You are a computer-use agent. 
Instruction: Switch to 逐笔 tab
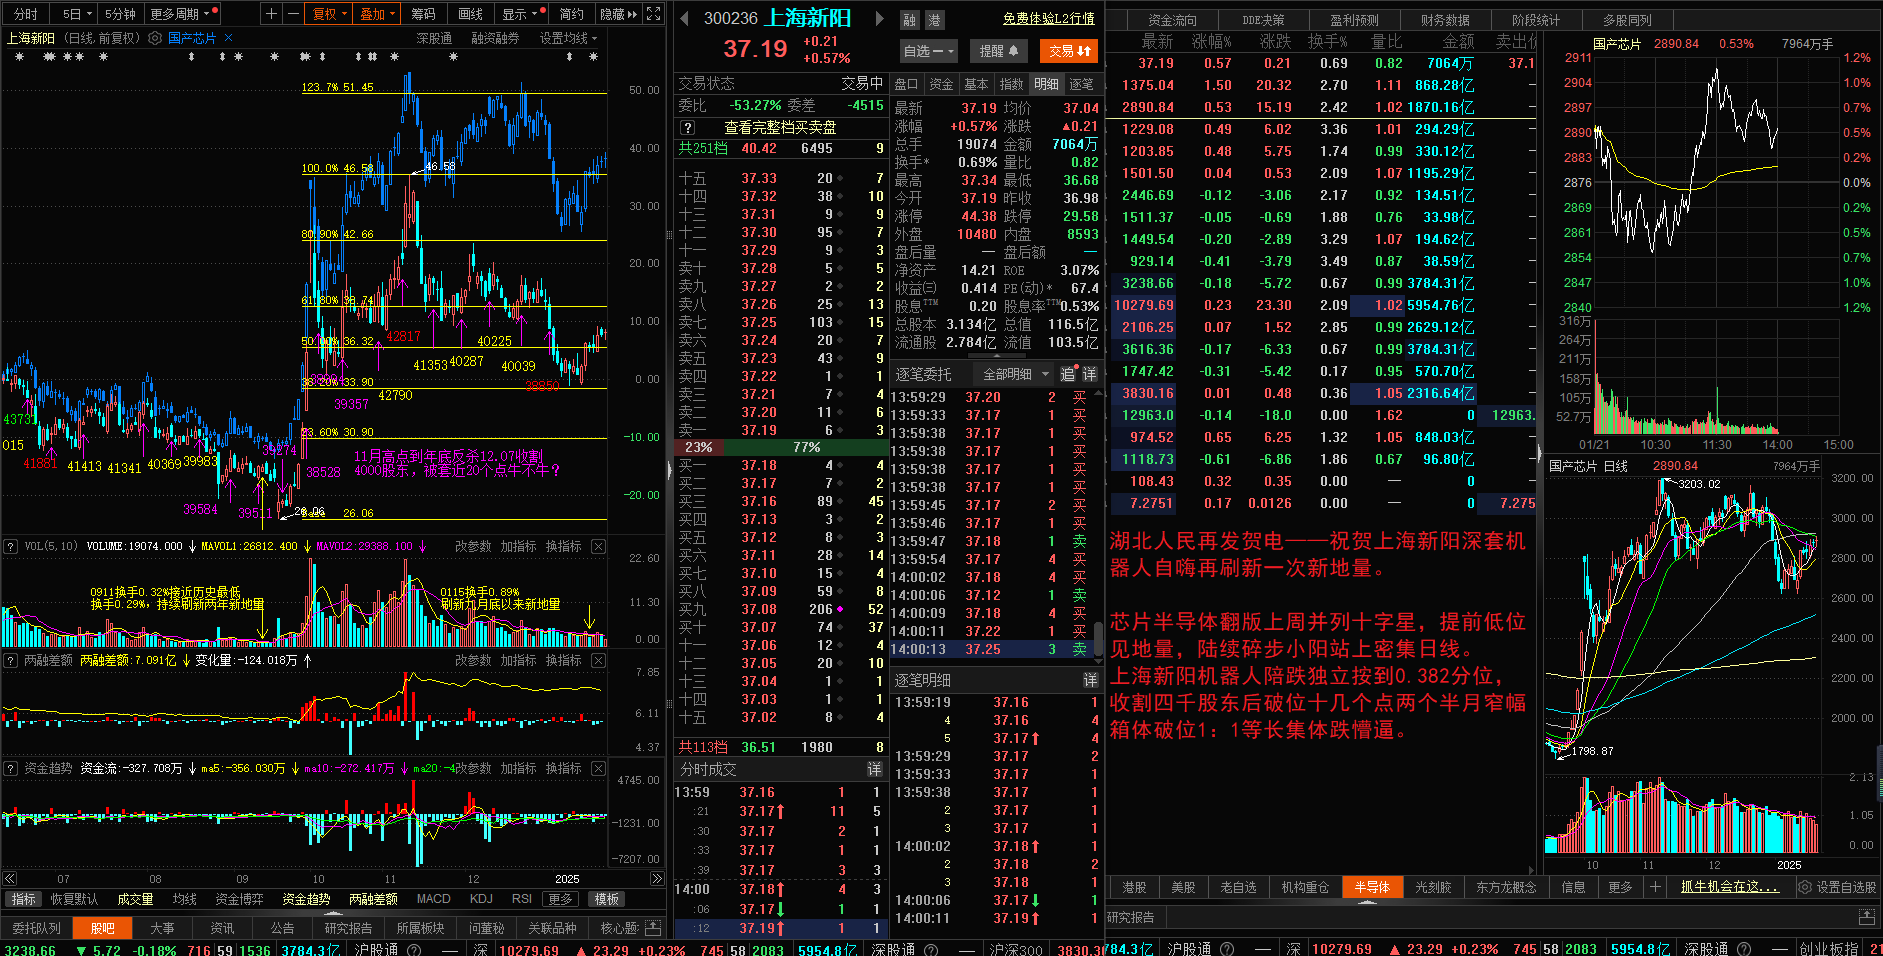coord(1081,84)
